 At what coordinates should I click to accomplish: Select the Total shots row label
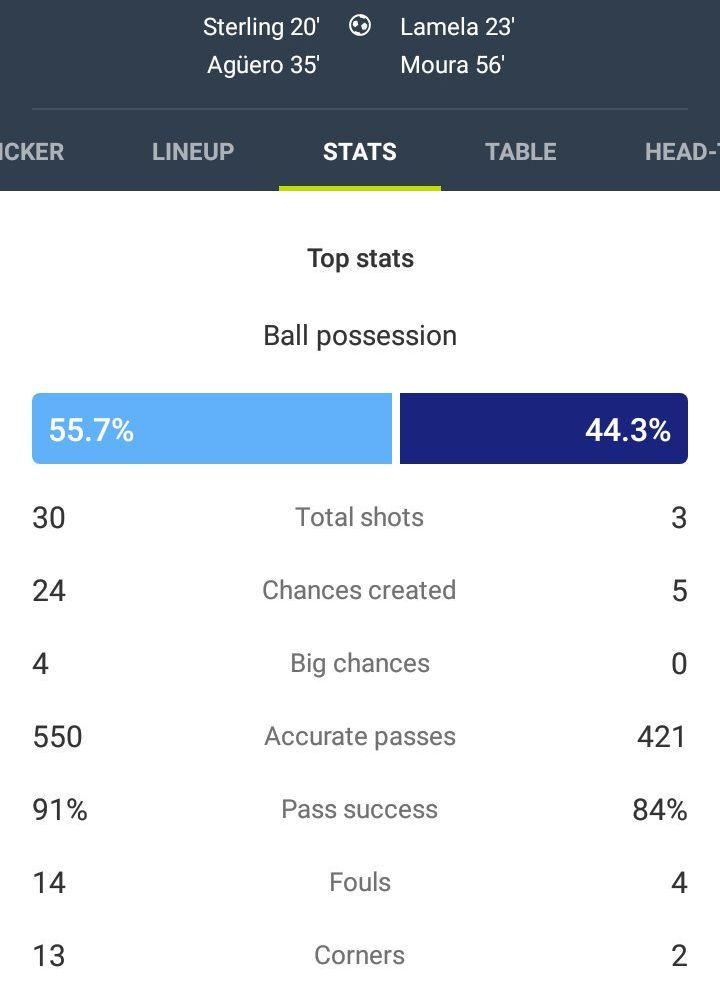pos(360,517)
